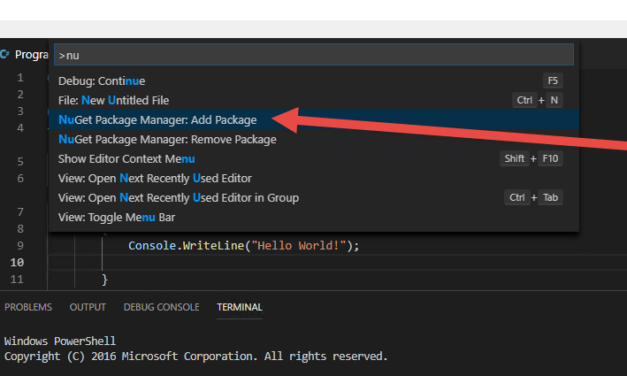Pick View: Open Next Recently Used Editor
Viewport: 627px width, 376px height.
tap(314, 178)
